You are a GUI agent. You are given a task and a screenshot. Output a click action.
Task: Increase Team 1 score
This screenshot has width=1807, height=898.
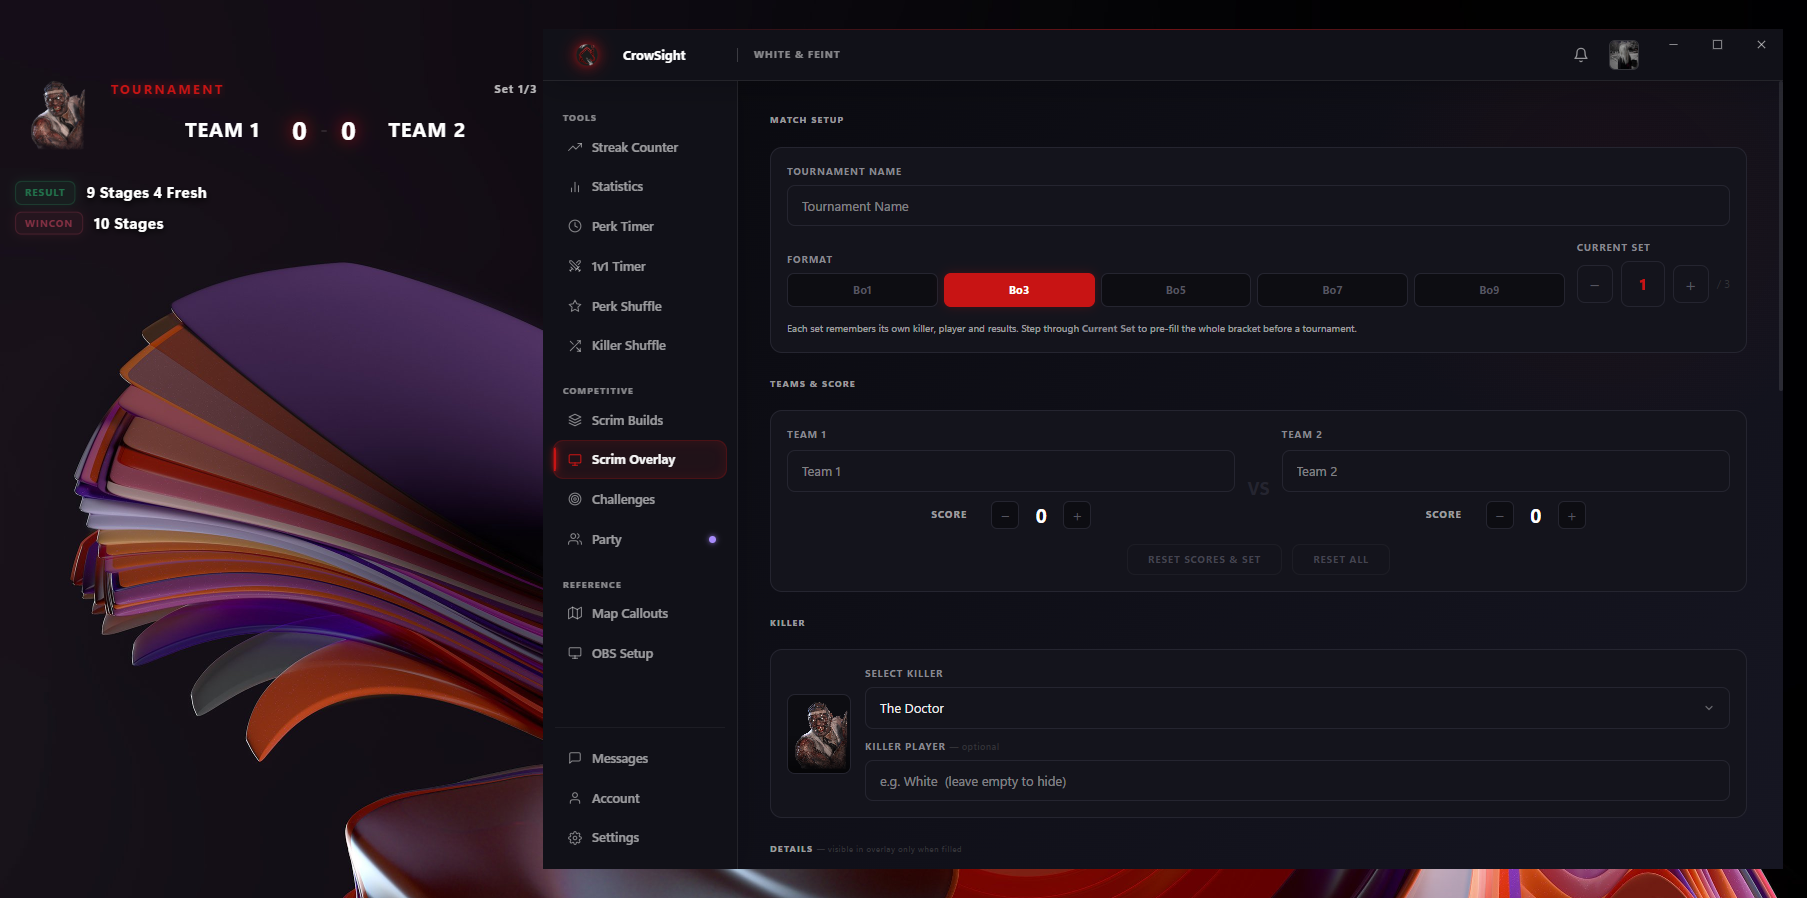click(x=1077, y=516)
